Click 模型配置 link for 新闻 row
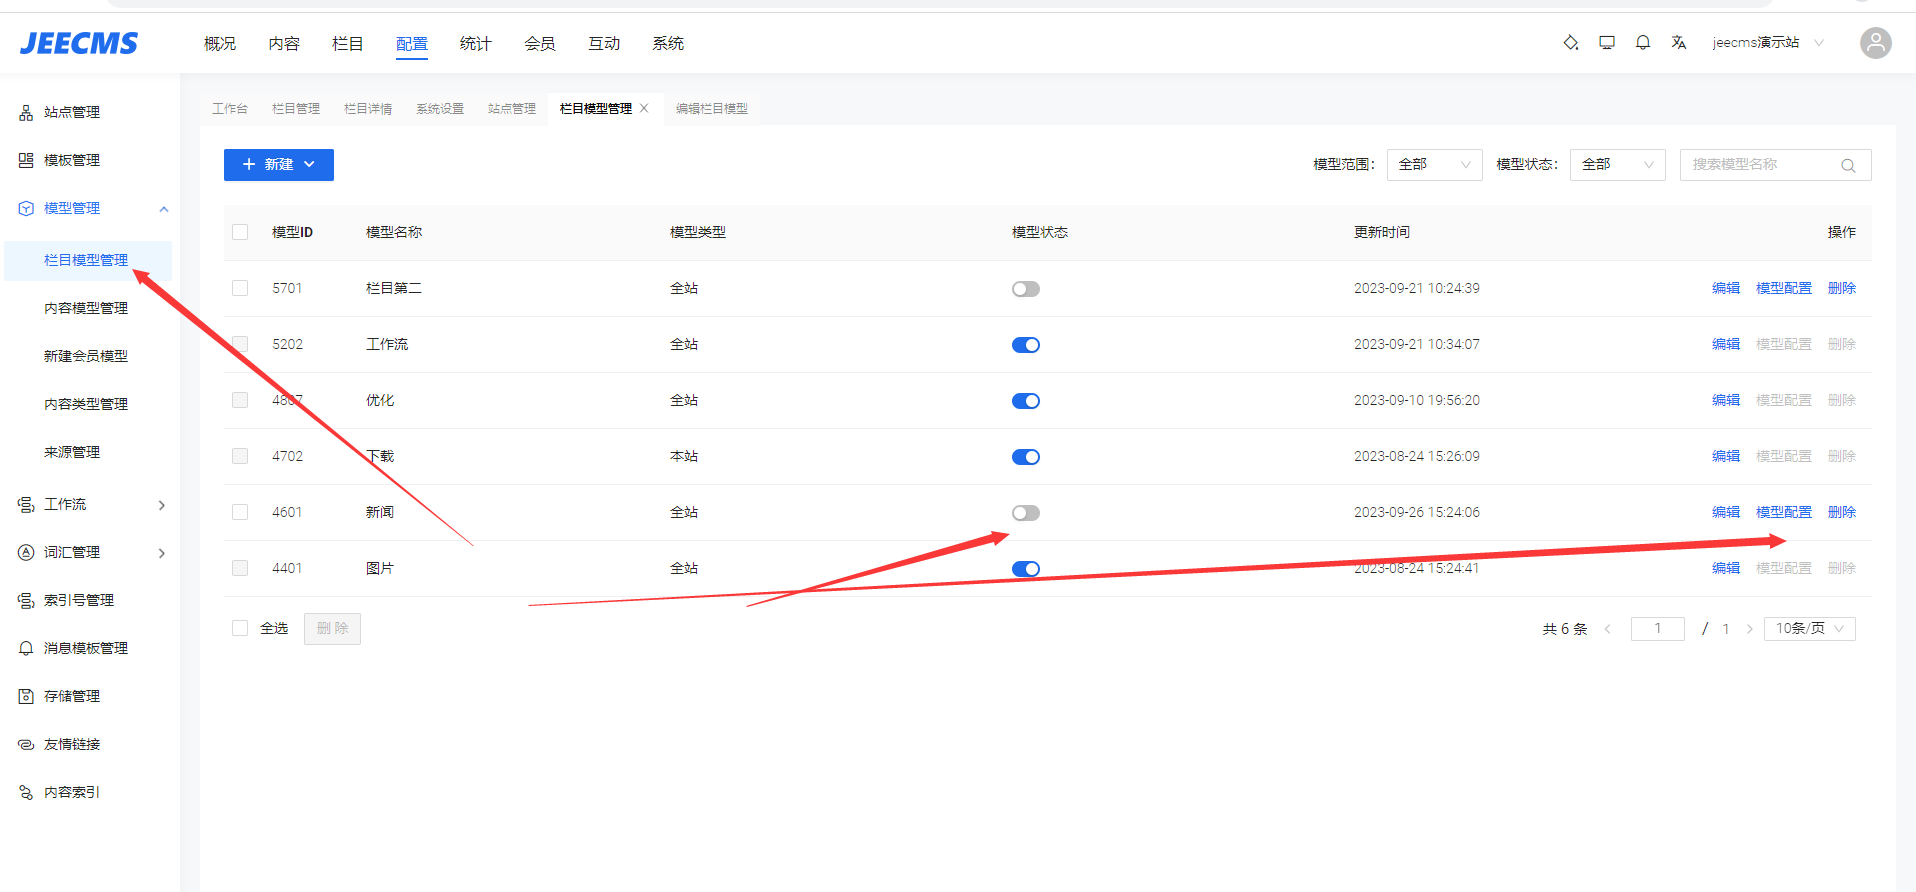Image resolution: width=1916 pixels, height=892 pixels. (x=1783, y=512)
